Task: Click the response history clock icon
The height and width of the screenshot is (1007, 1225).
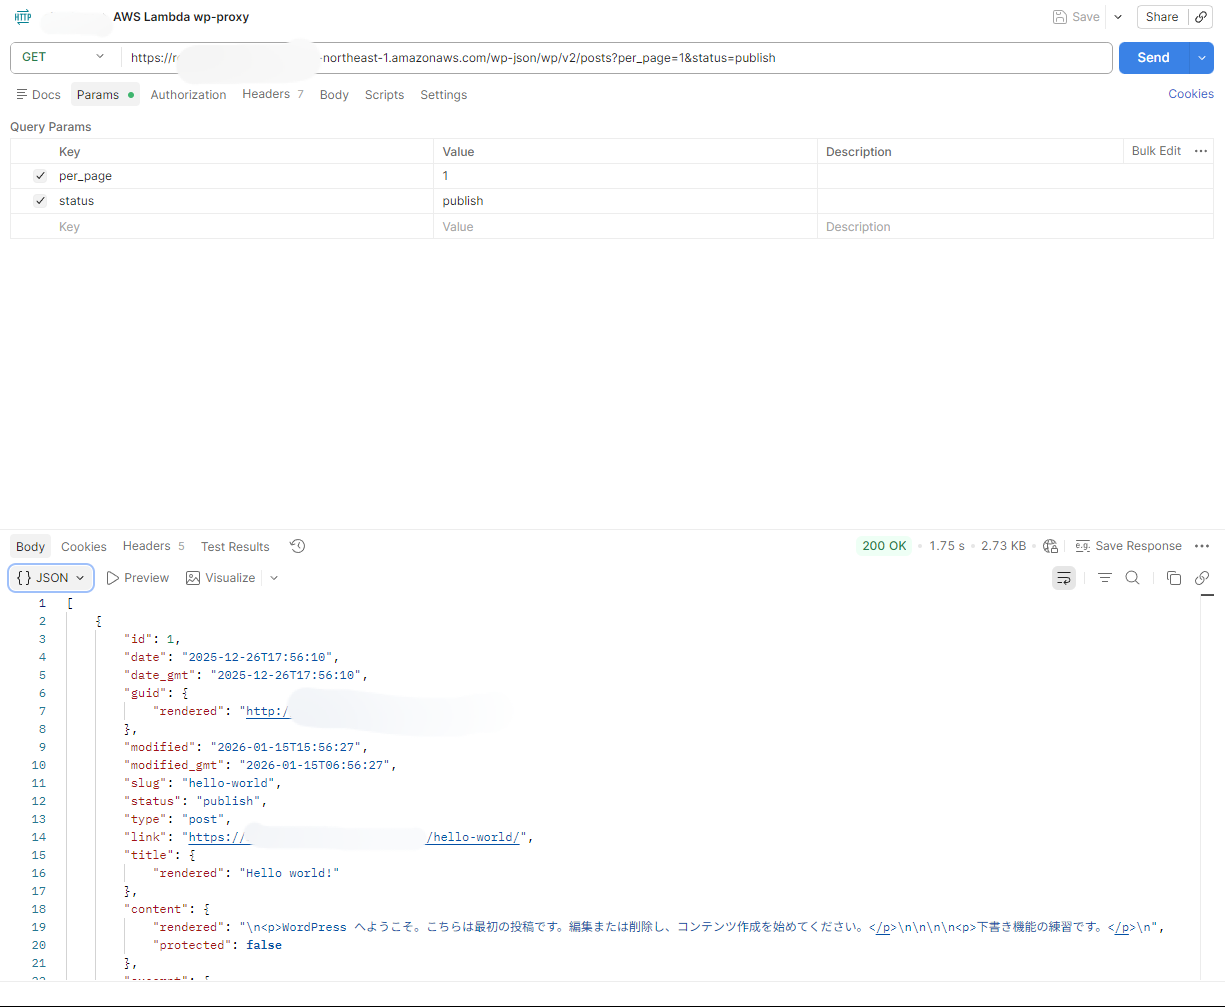Action: coord(297,546)
